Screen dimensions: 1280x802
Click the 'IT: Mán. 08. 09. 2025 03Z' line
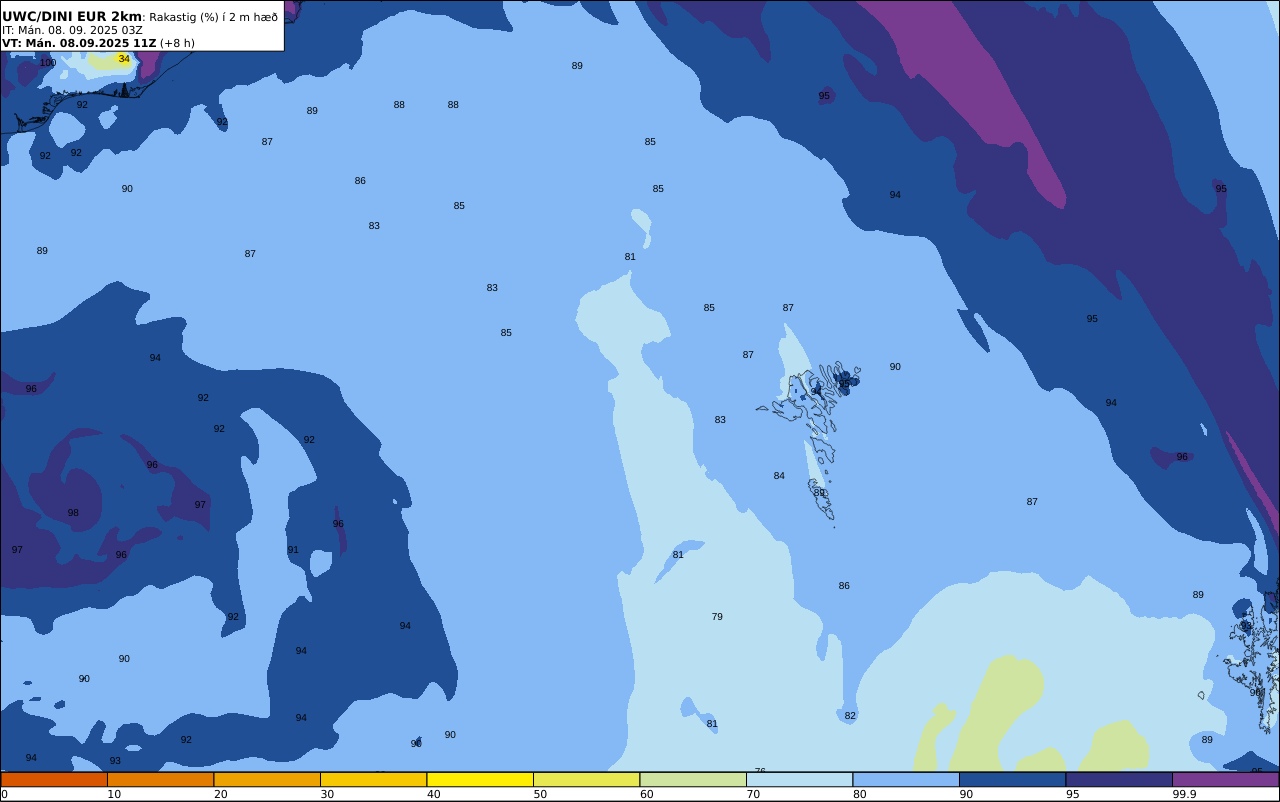(x=72, y=30)
